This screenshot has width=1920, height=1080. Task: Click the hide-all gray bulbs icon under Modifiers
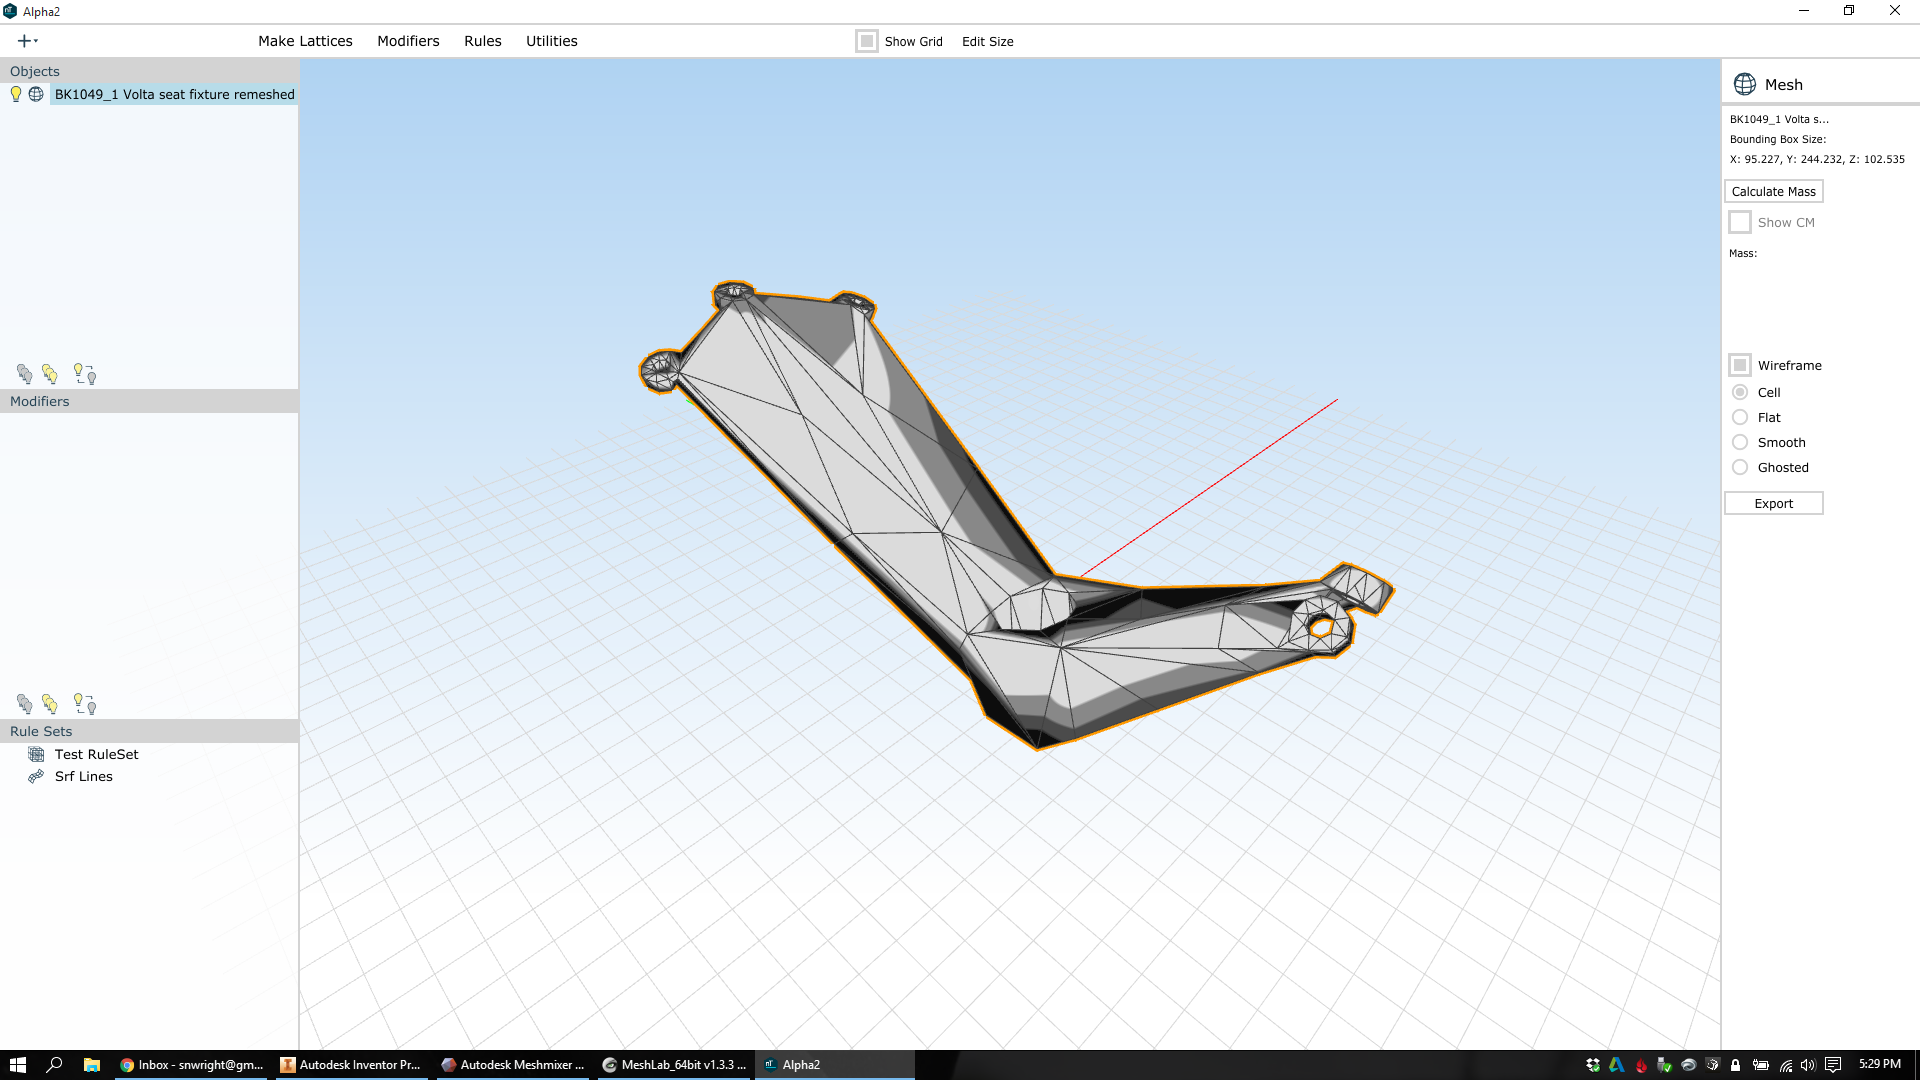click(x=25, y=704)
